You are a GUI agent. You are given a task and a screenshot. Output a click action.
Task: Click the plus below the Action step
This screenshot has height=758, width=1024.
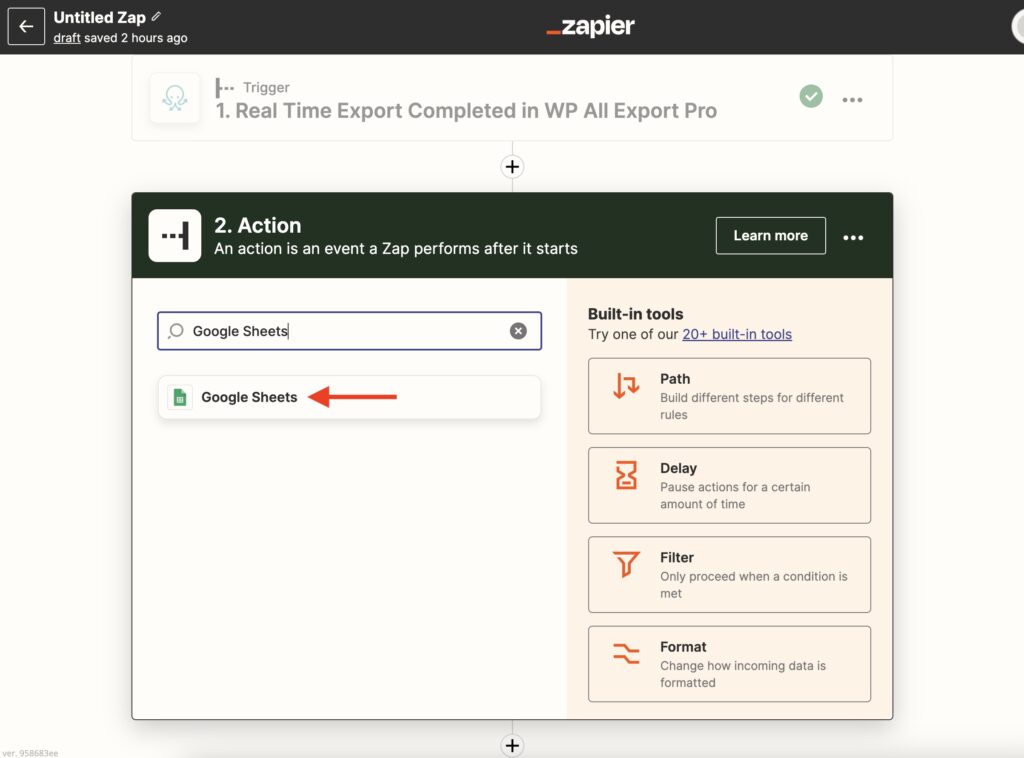pyautogui.click(x=512, y=745)
